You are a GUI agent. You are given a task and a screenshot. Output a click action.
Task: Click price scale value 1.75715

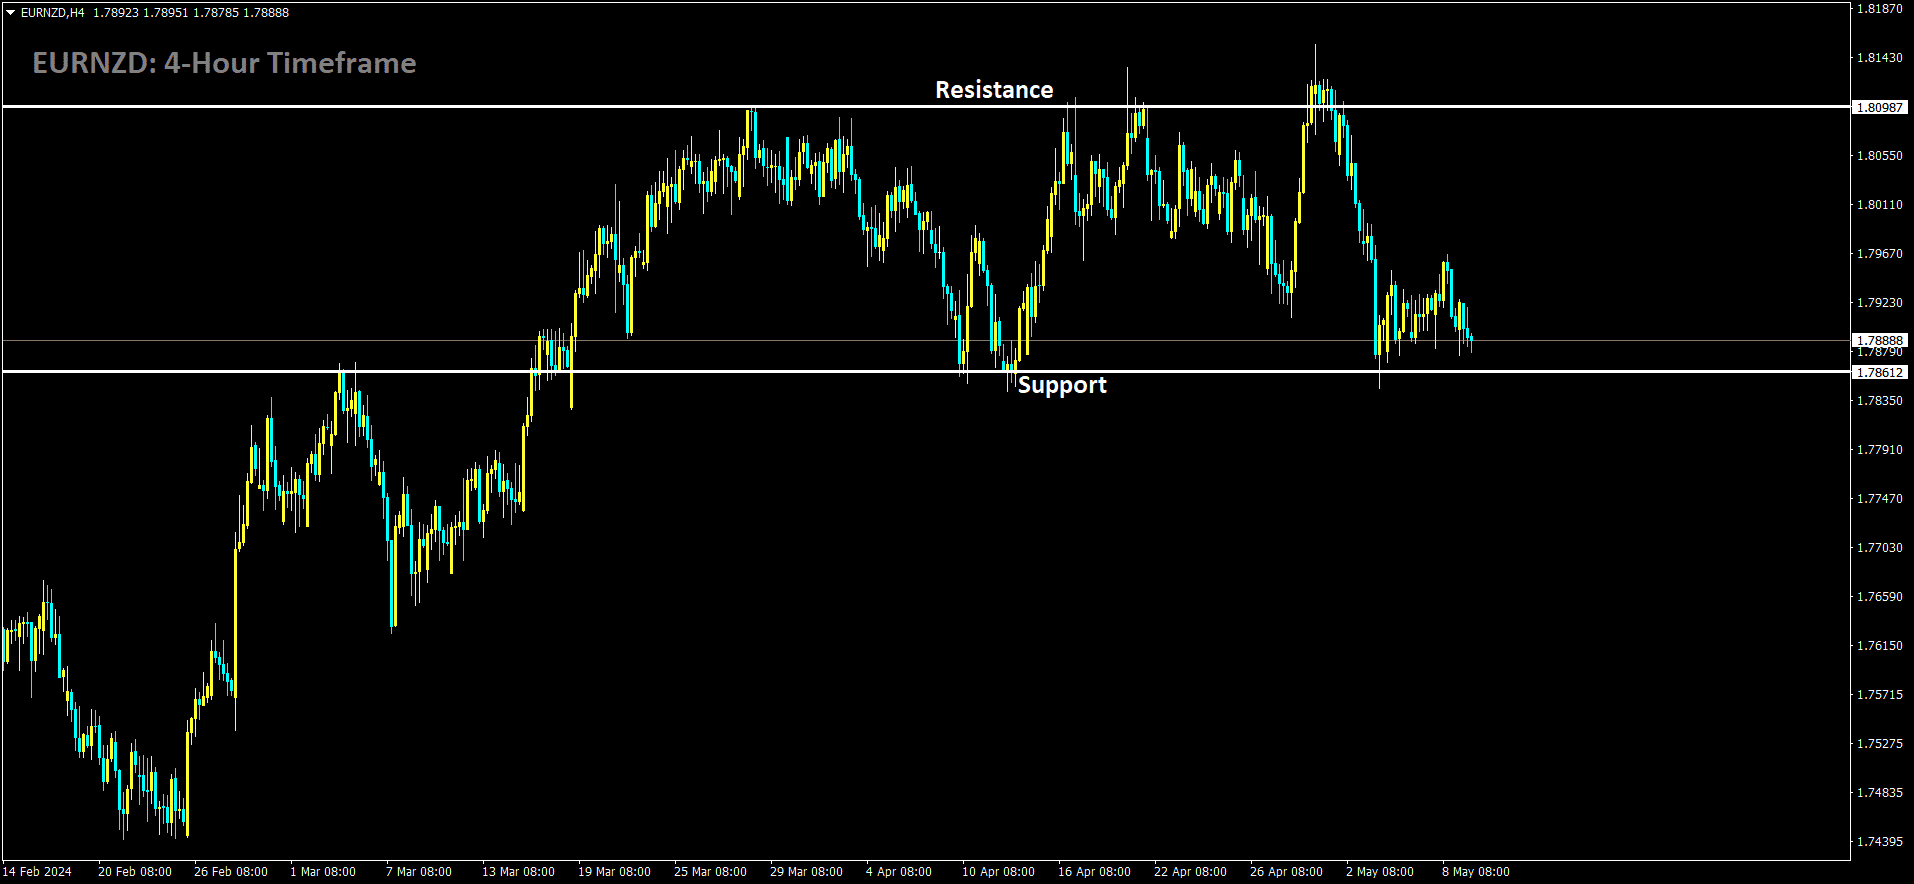click(1880, 694)
